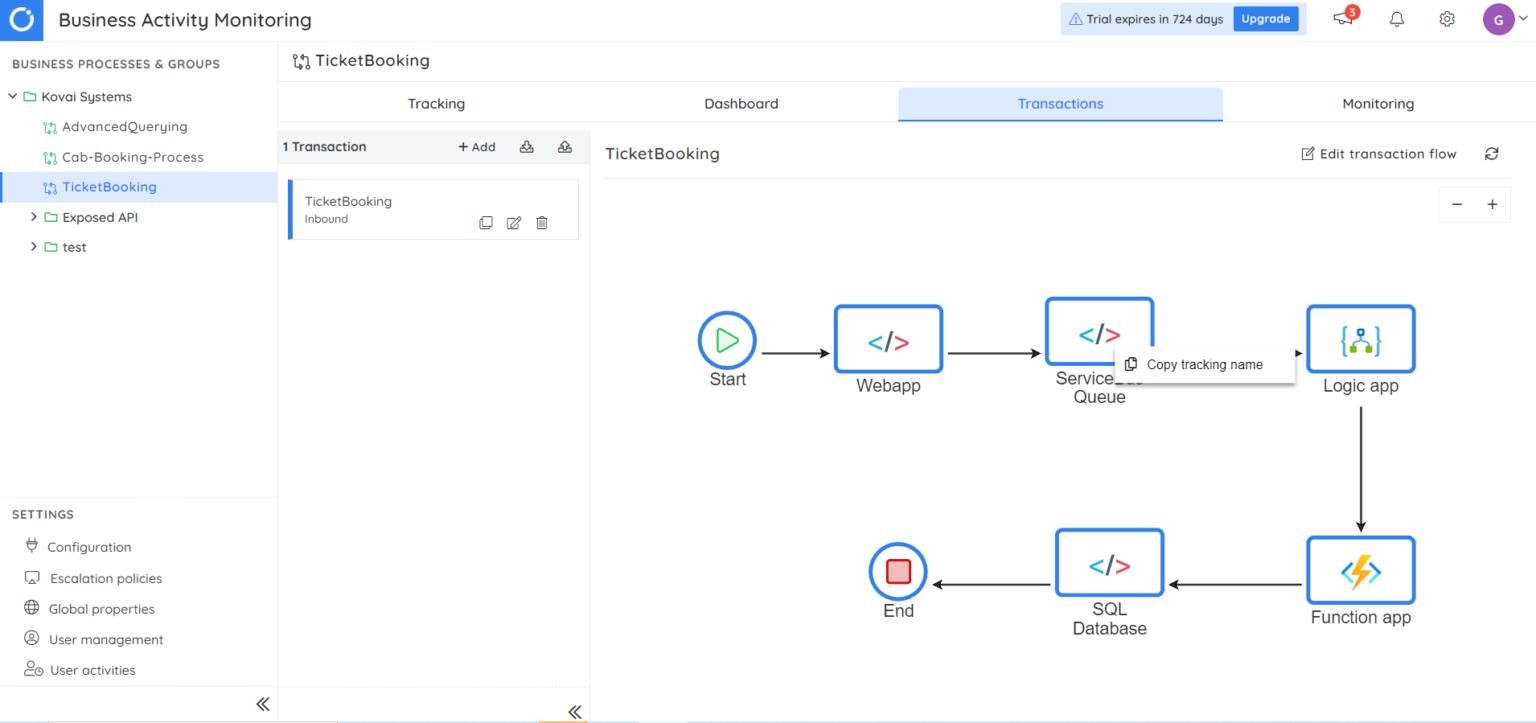Screen dimensions: 1536x723
Task: Edit the TicketBooking Inbound transaction
Action: (x=514, y=222)
